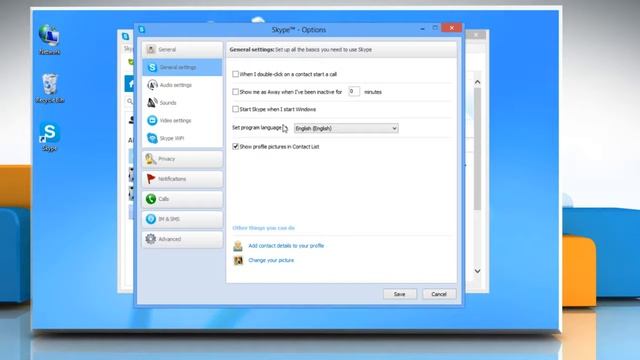Expand the IM & SMS section

182,219
